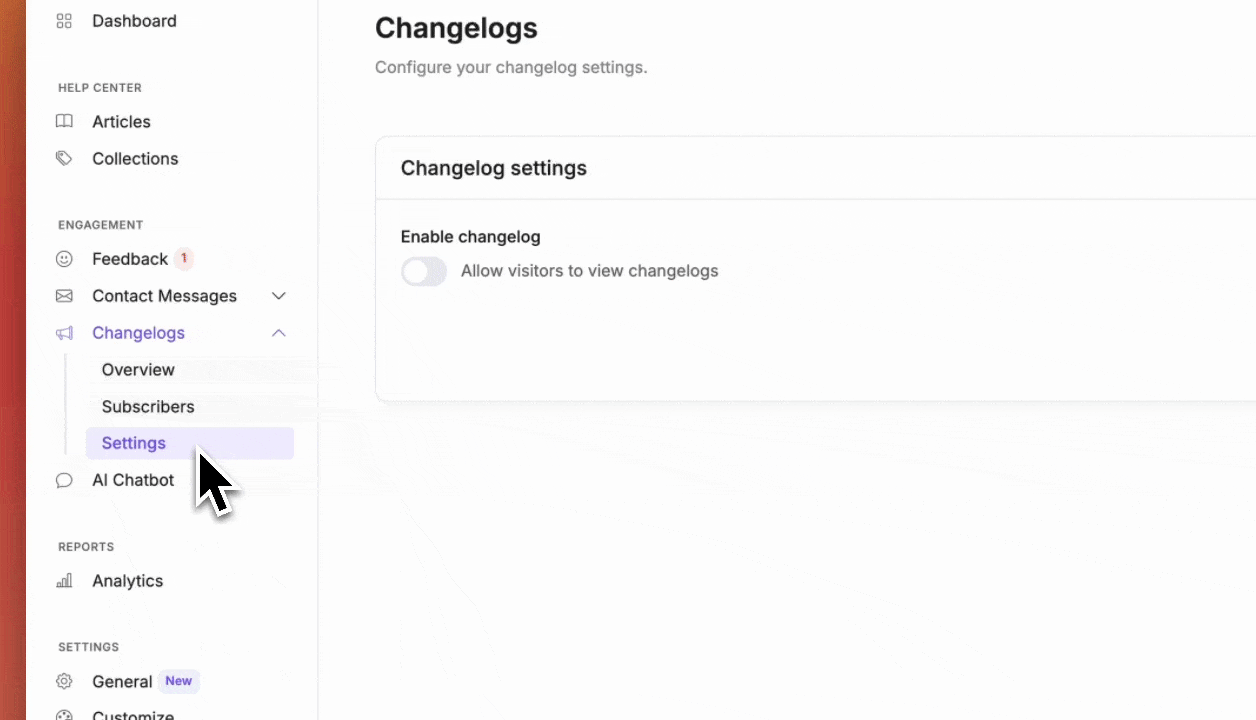Click the Contact Messages envelope icon

64,296
